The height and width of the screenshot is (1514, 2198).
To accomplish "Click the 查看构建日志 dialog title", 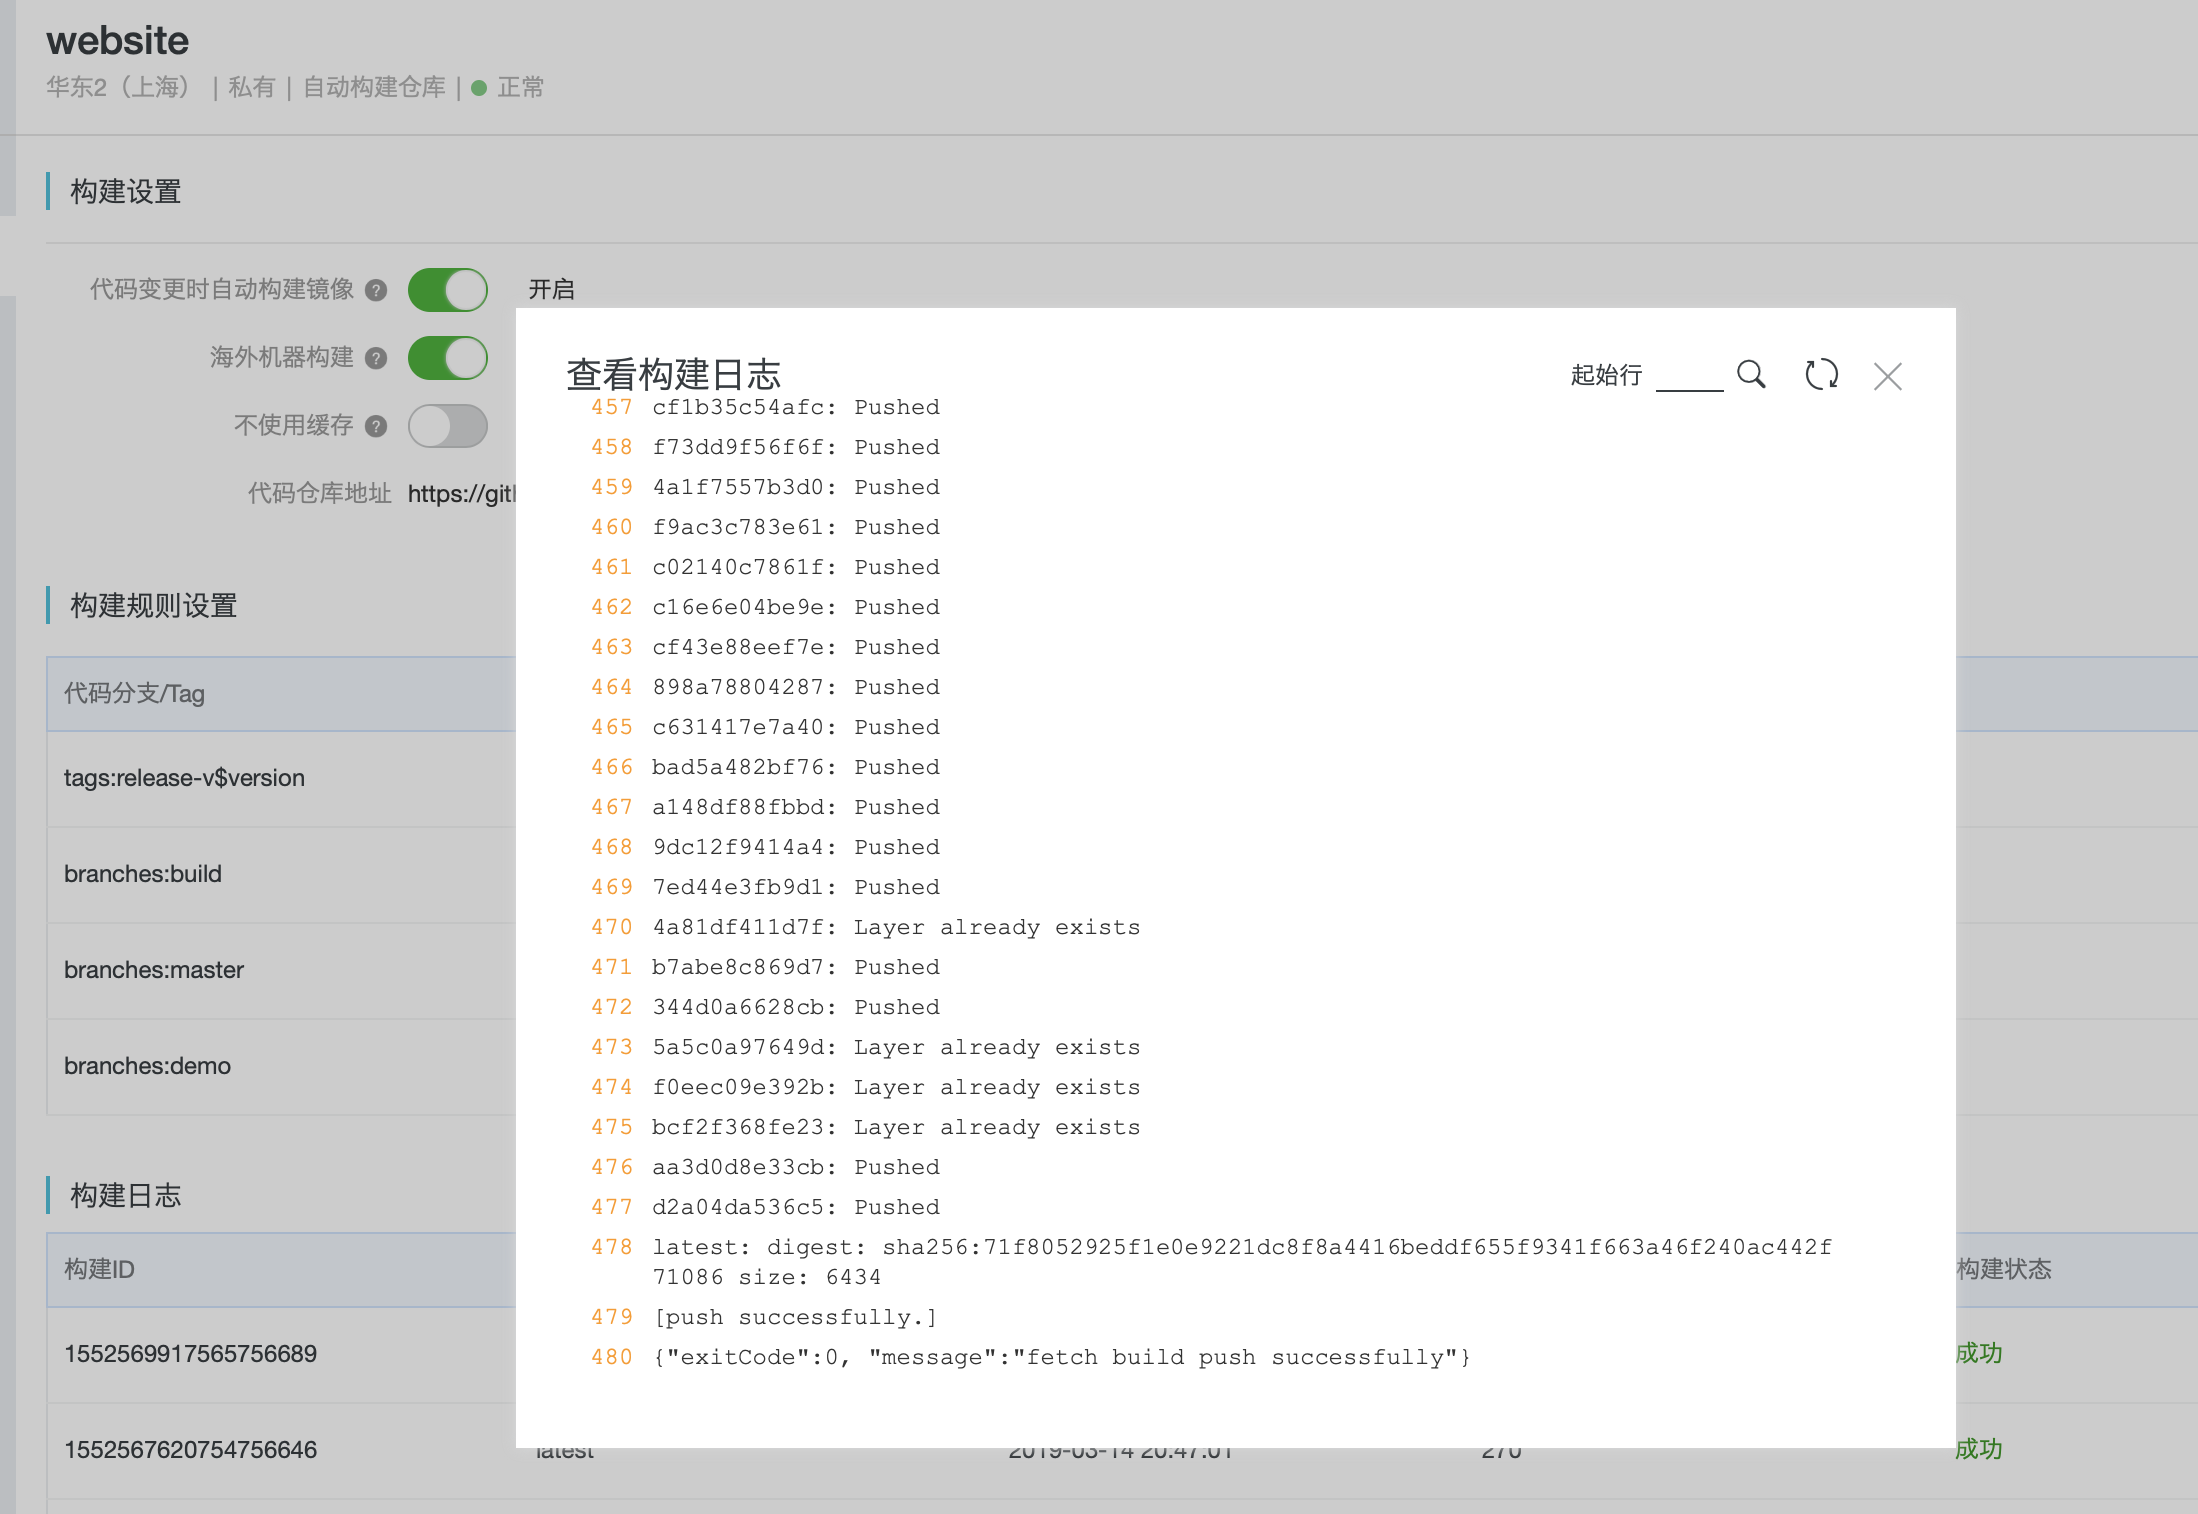I will (673, 374).
